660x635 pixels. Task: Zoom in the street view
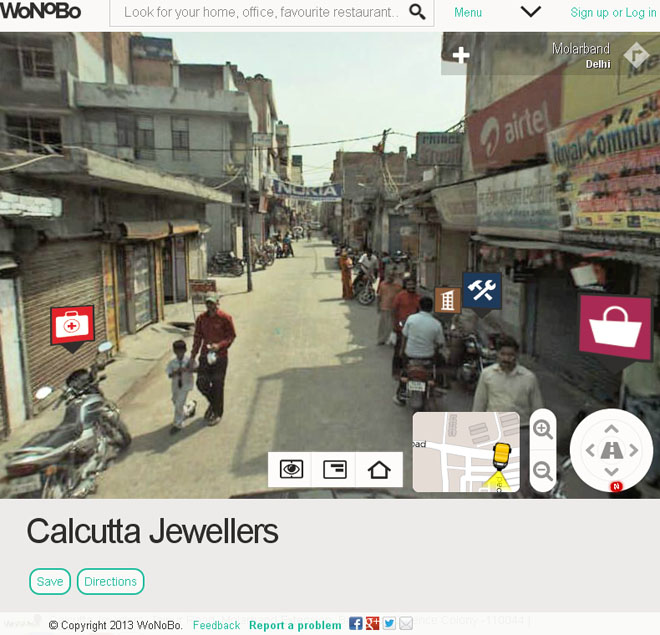[543, 429]
